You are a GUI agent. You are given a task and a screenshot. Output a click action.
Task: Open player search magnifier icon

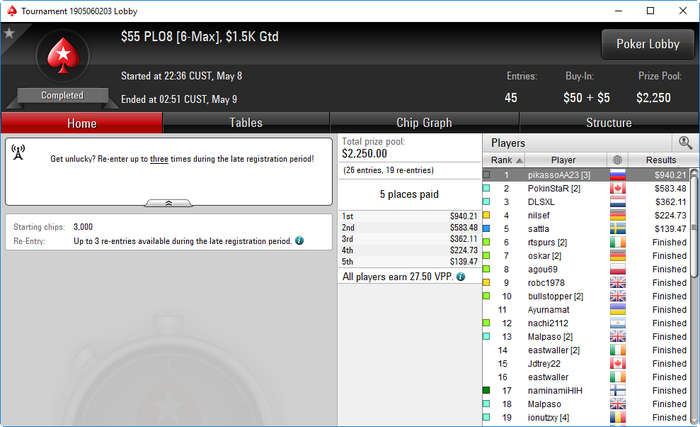685,143
